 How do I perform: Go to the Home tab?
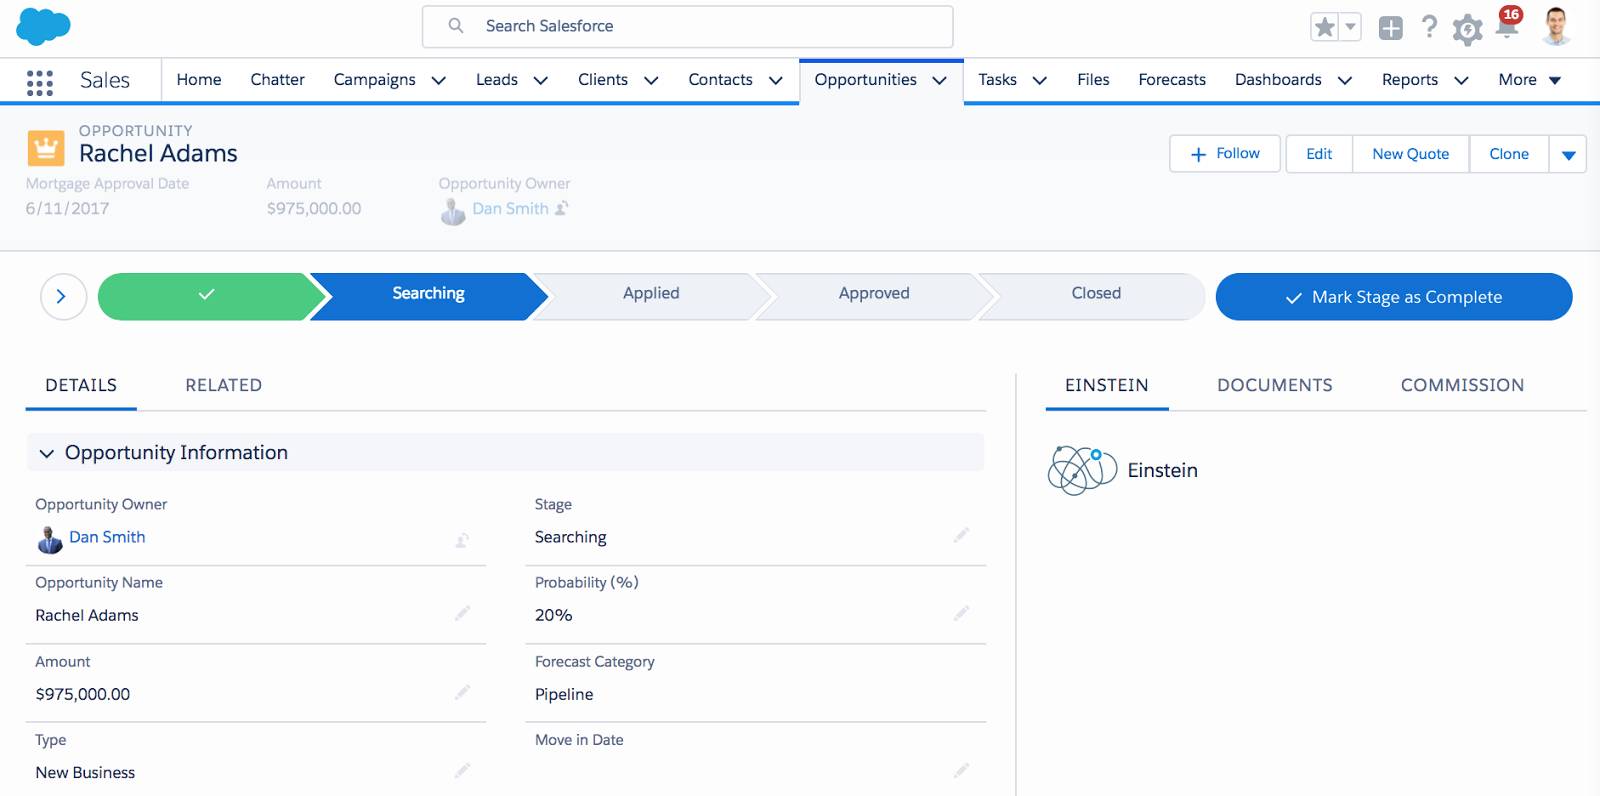[199, 80]
